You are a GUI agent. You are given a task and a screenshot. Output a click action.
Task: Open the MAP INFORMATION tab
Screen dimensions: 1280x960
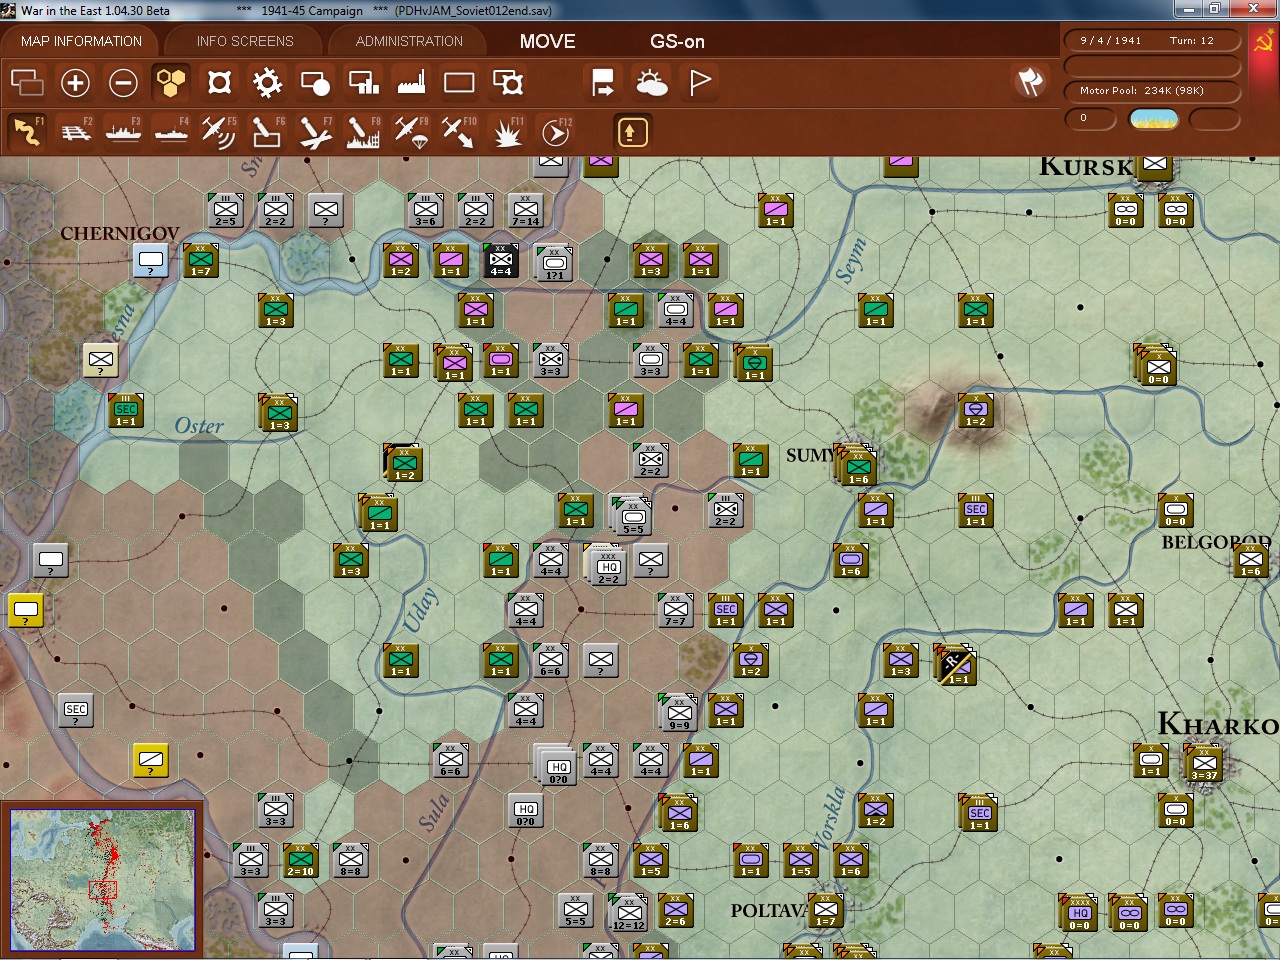pyautogui.click(x=81, y=41)
